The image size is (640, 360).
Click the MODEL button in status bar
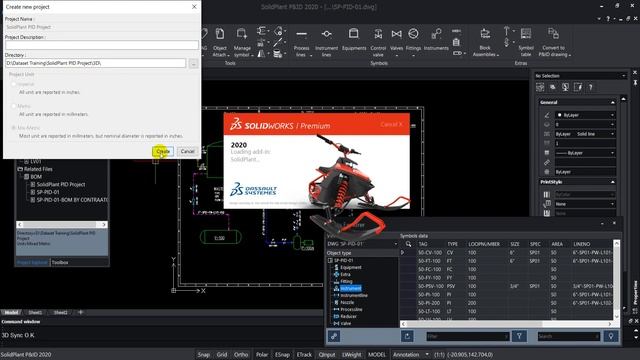[377, 355]
